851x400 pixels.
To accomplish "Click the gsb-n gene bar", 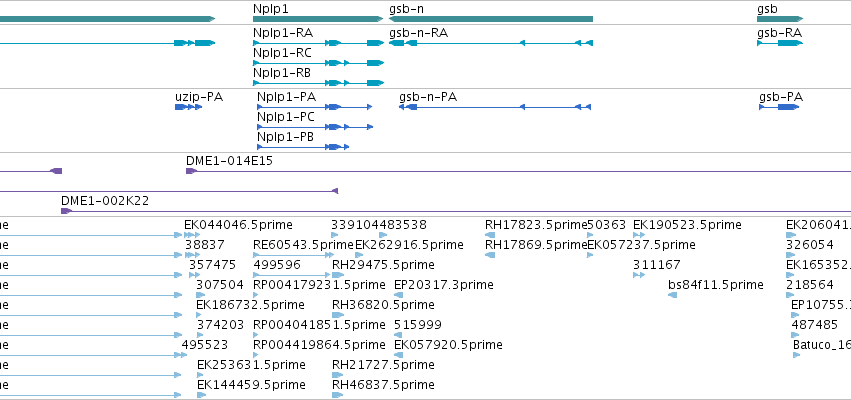I will [x=491, y=19].
